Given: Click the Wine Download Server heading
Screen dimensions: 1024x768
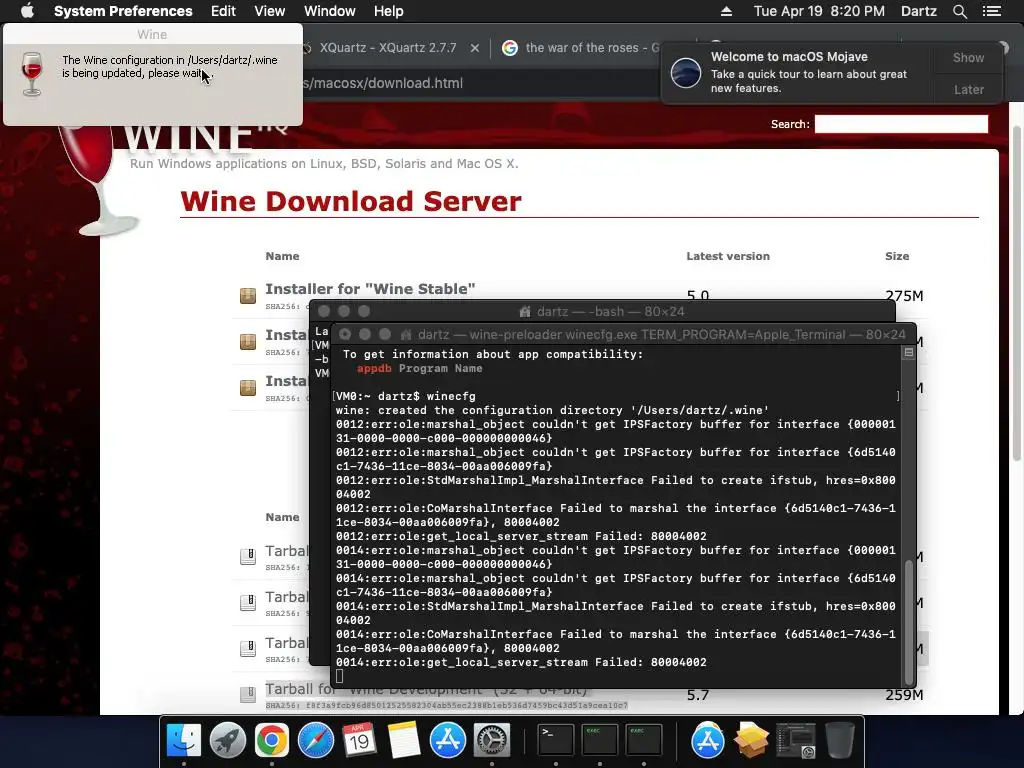Looking at the screenshot, I should pos(351,201).
